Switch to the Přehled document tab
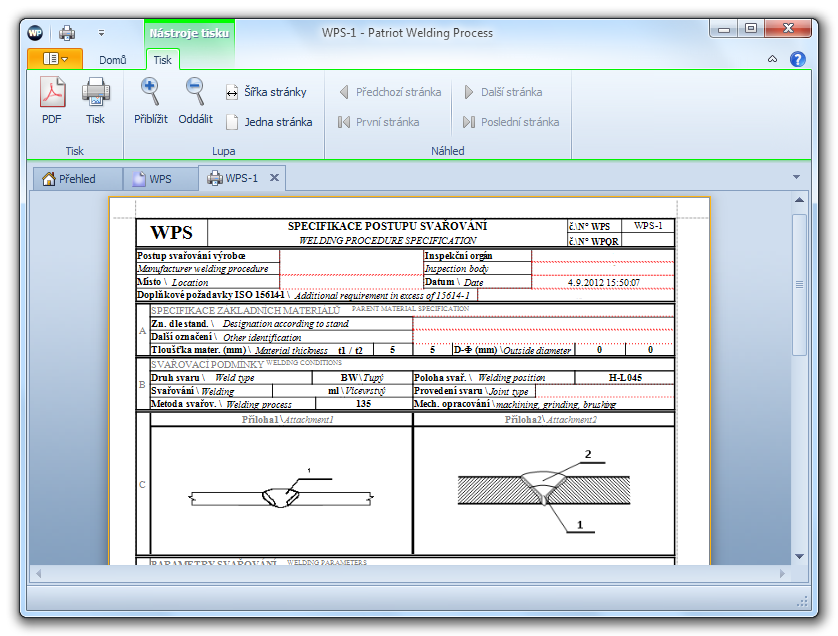The width and height of the screenshot is (838, 636). (77, 179)
